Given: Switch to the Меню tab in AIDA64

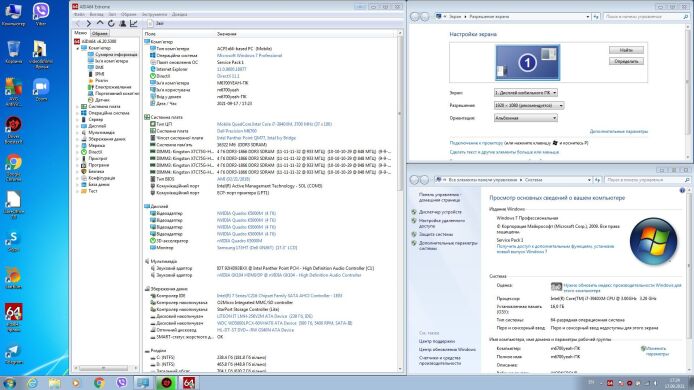Looking at the screenshot, I should point(81,33).
